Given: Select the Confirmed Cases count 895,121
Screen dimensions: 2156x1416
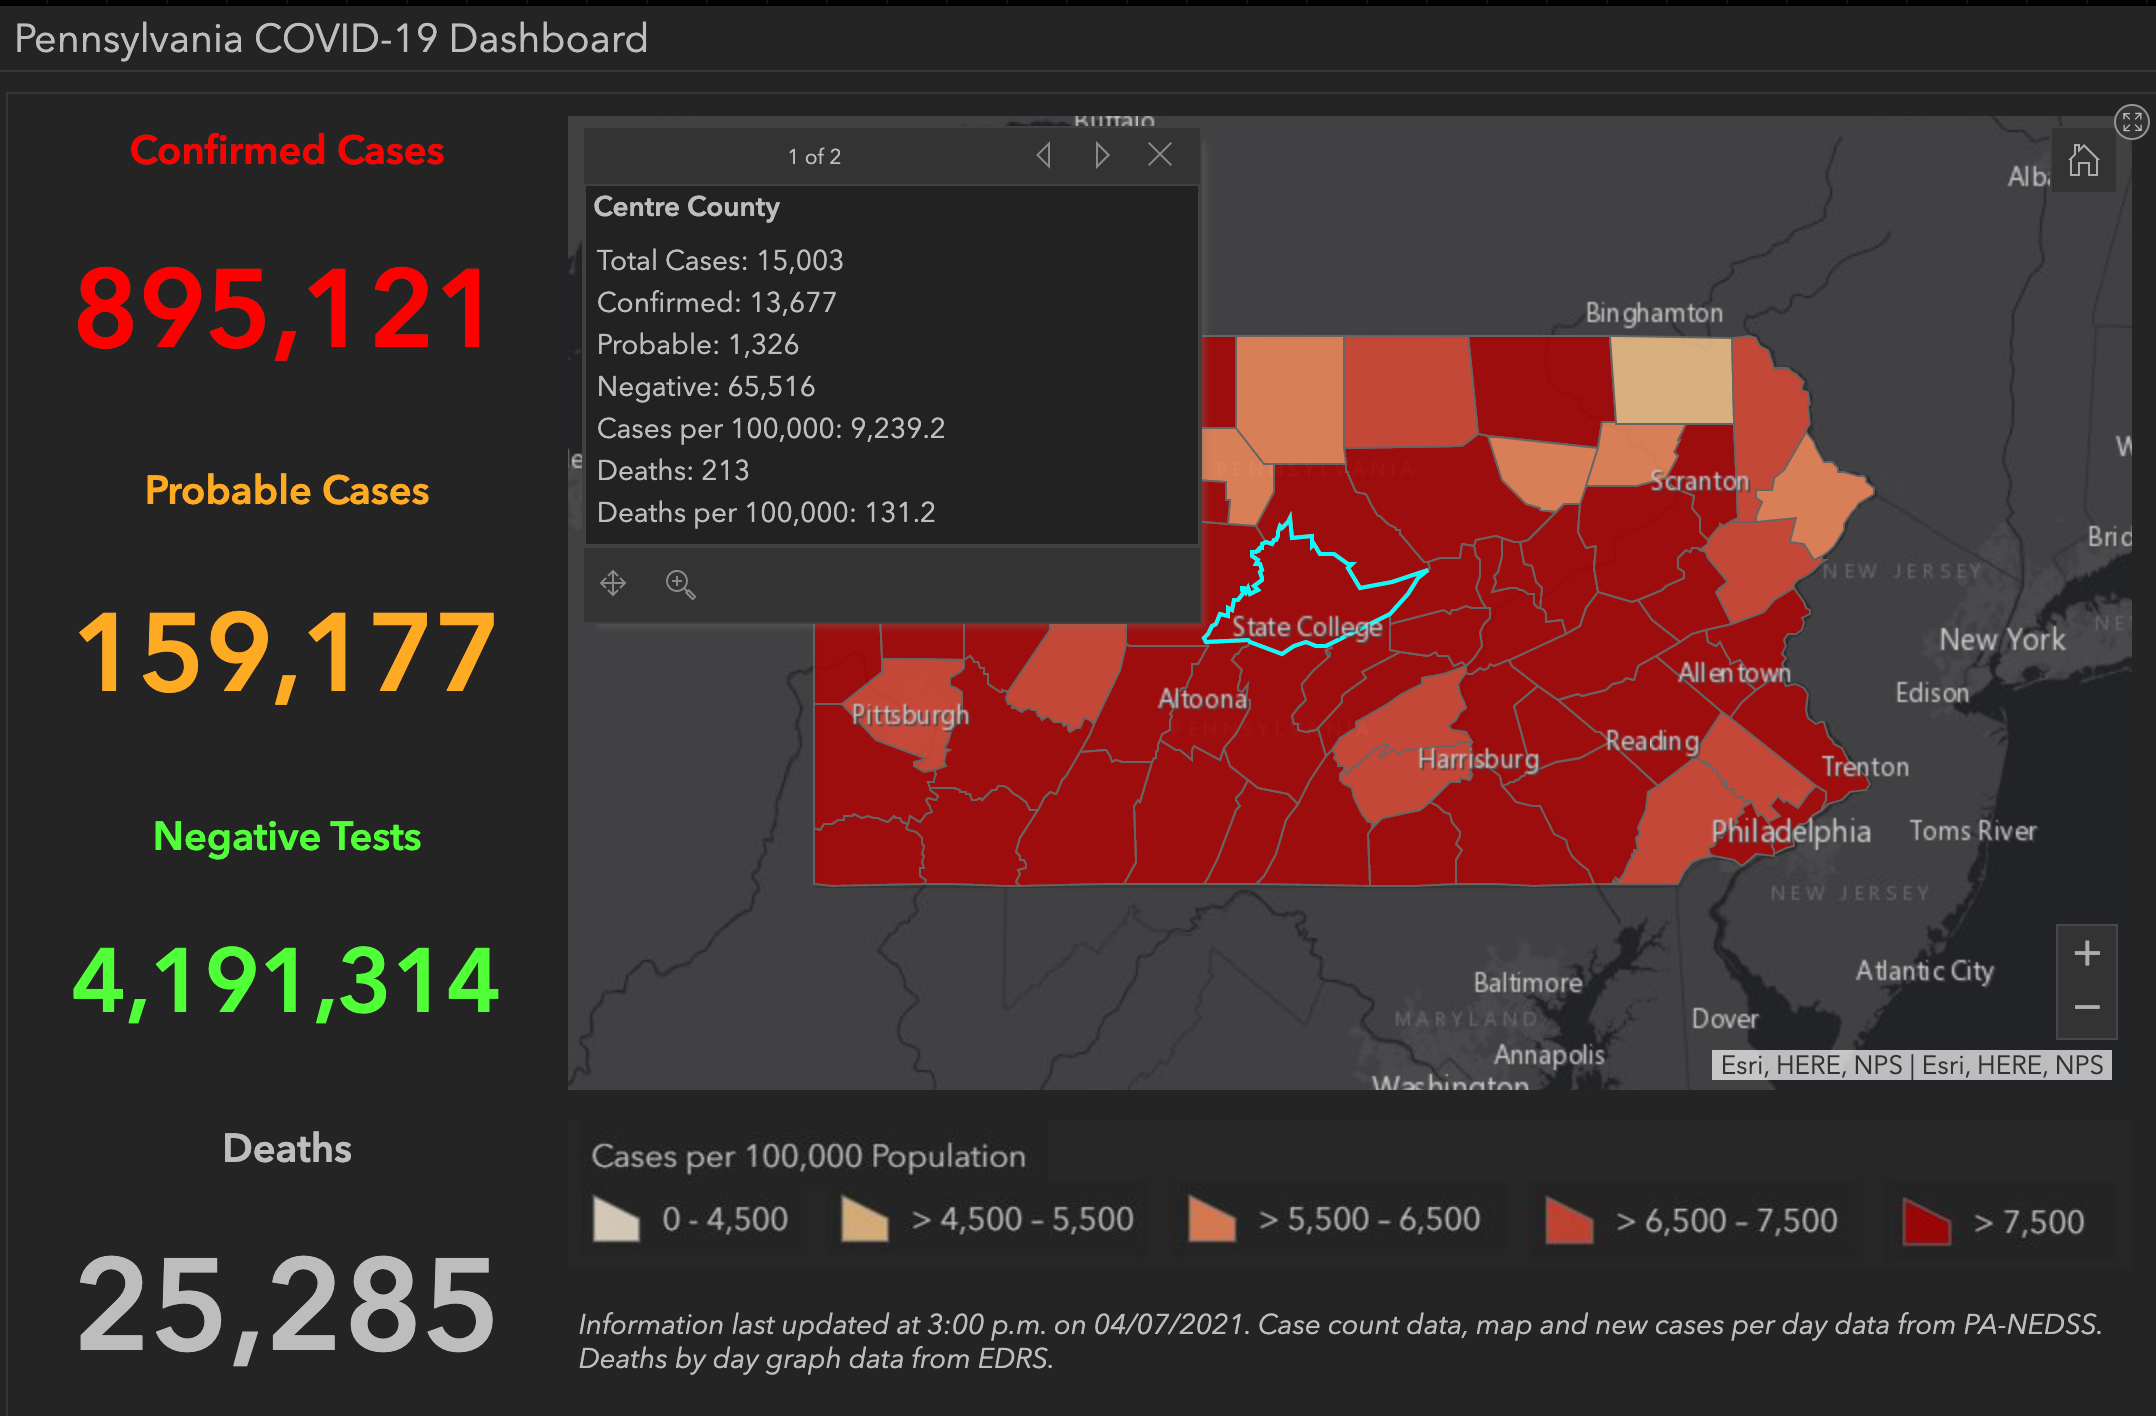Looking at the screenshot, I should [x=284, y=310].
